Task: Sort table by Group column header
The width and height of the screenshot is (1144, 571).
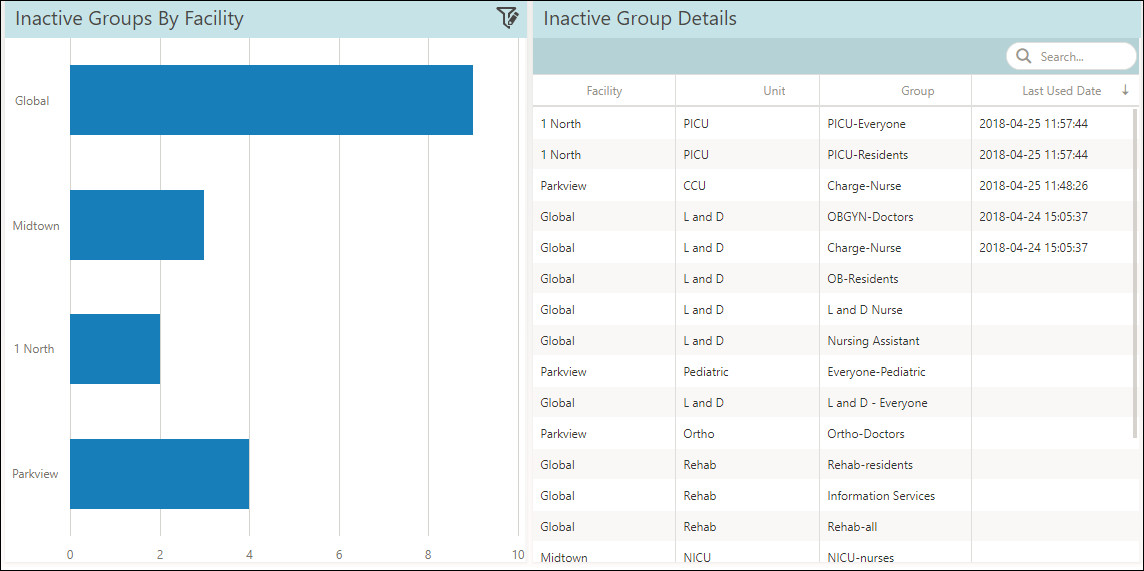Action: point(896,91)
